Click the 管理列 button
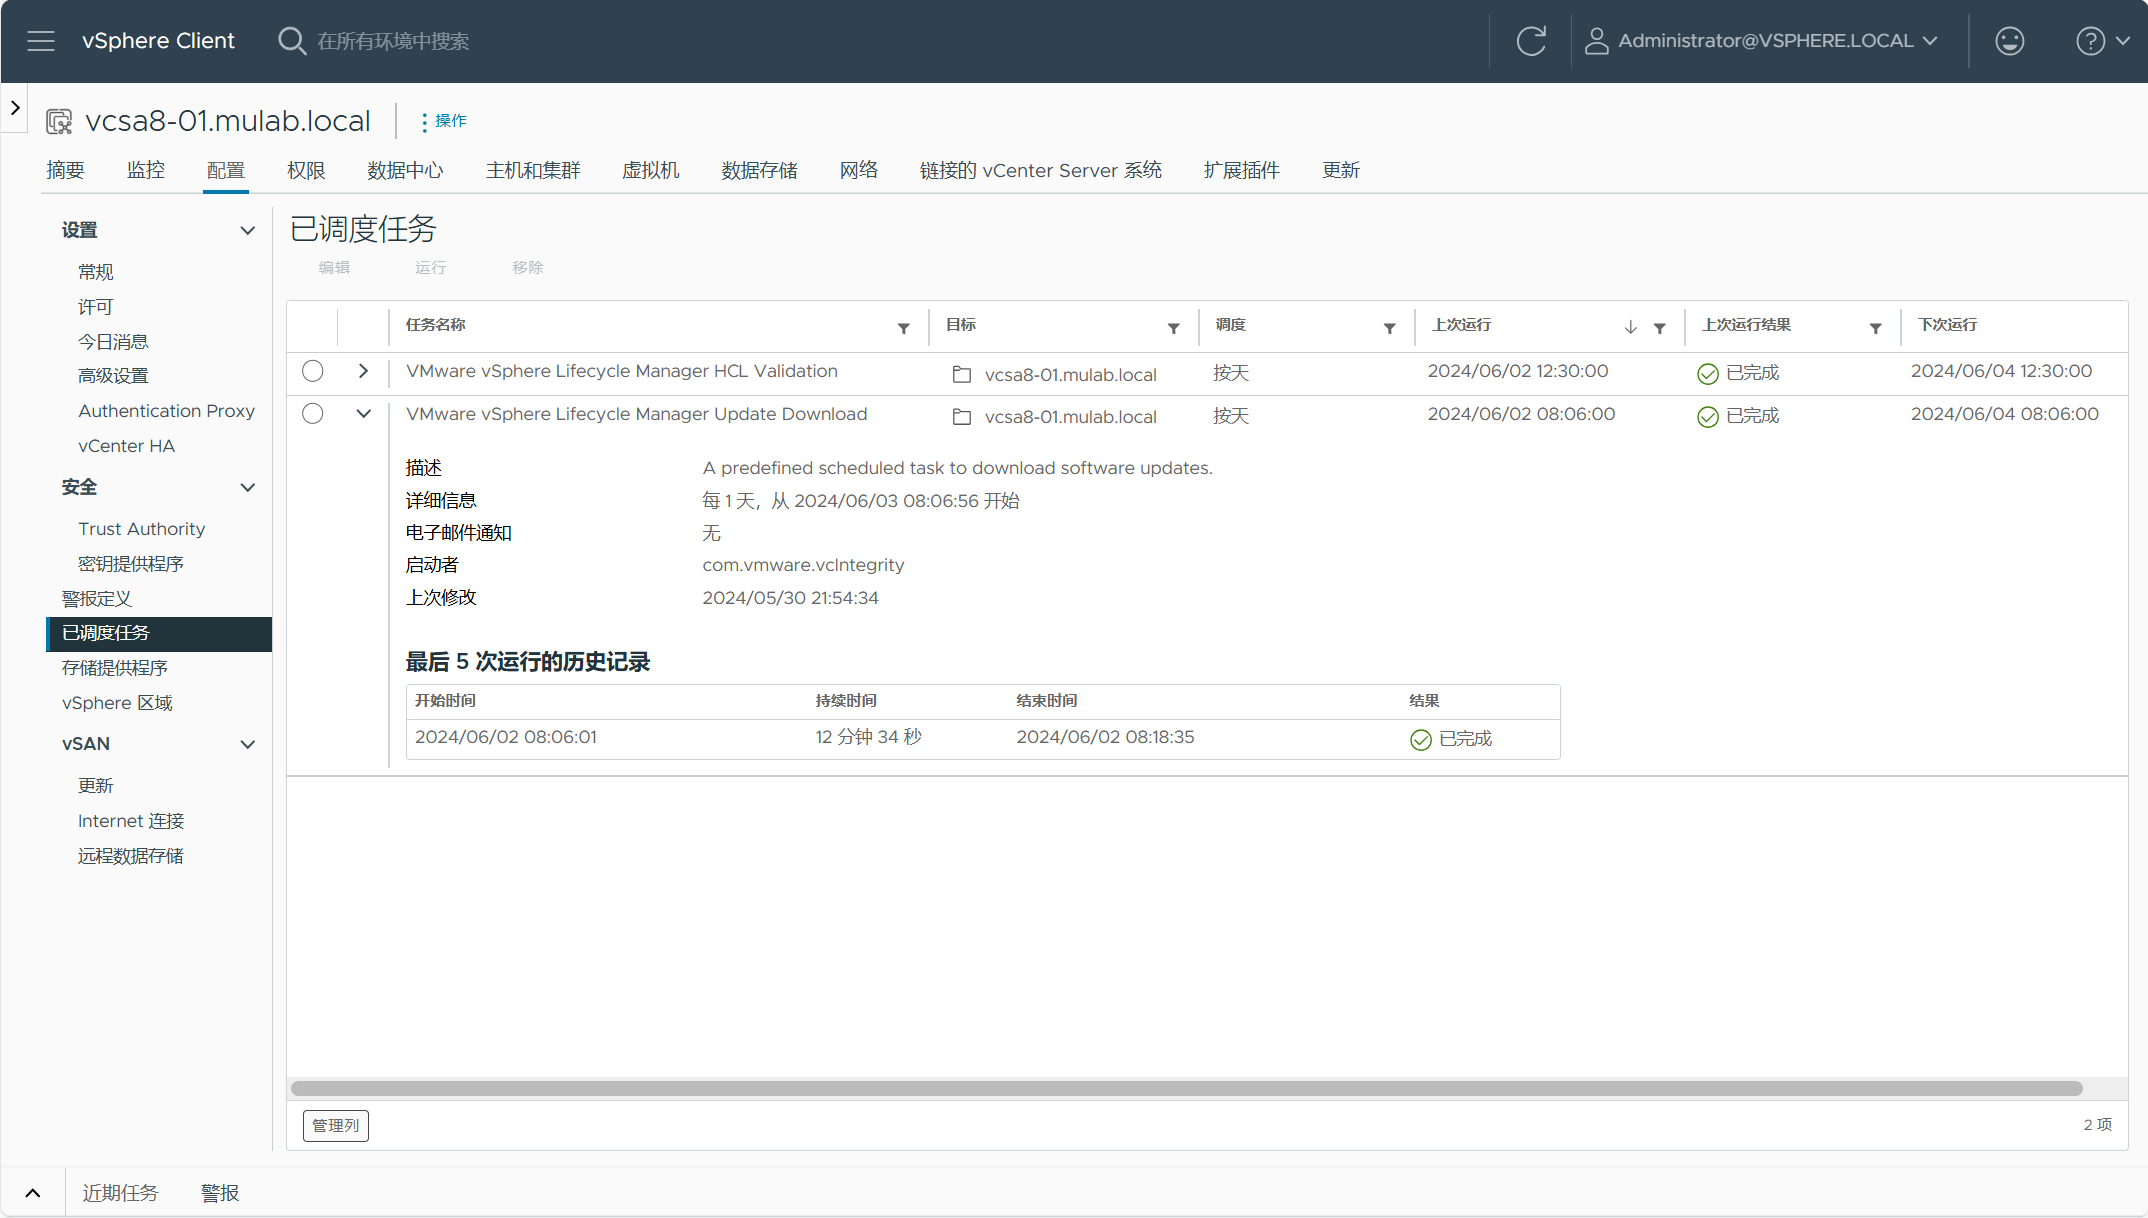2148x1218 pixels. (x=336, y=1126)
